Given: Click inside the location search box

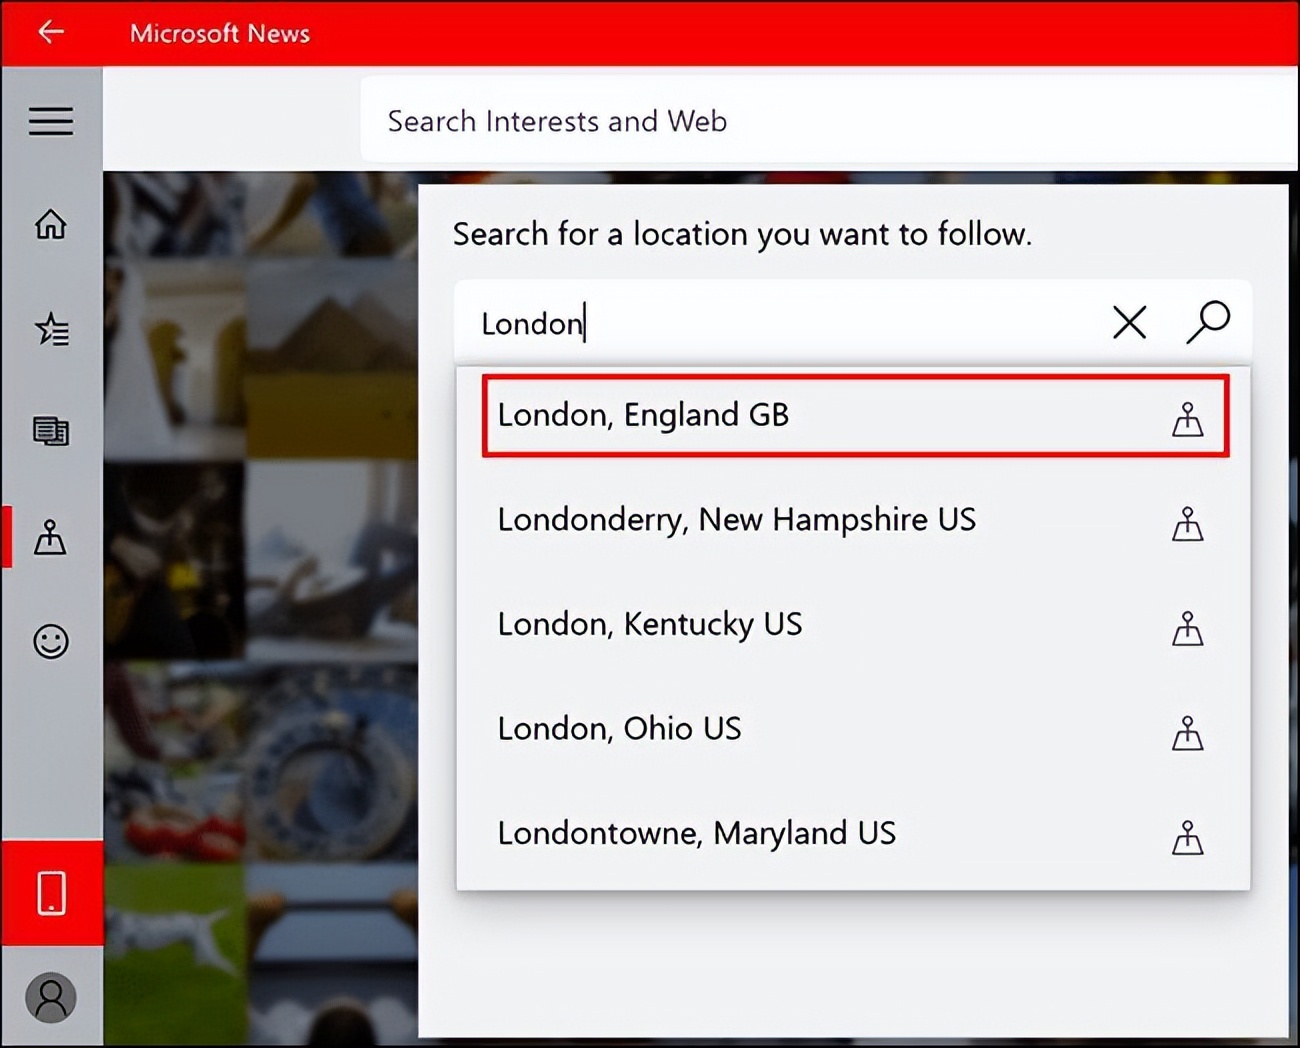Looking at the screenshot, I should click(750, 322).
